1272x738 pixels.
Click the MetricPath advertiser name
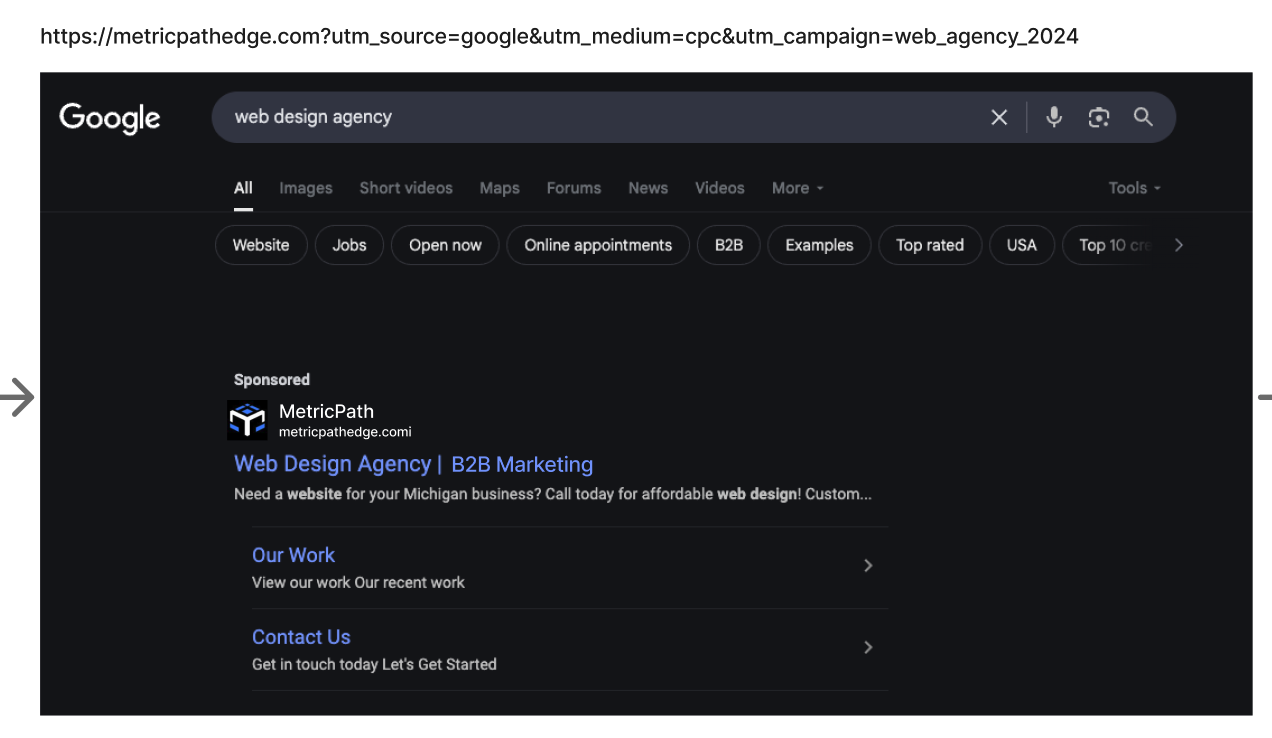pyautogui.click(x=326, y=411)
